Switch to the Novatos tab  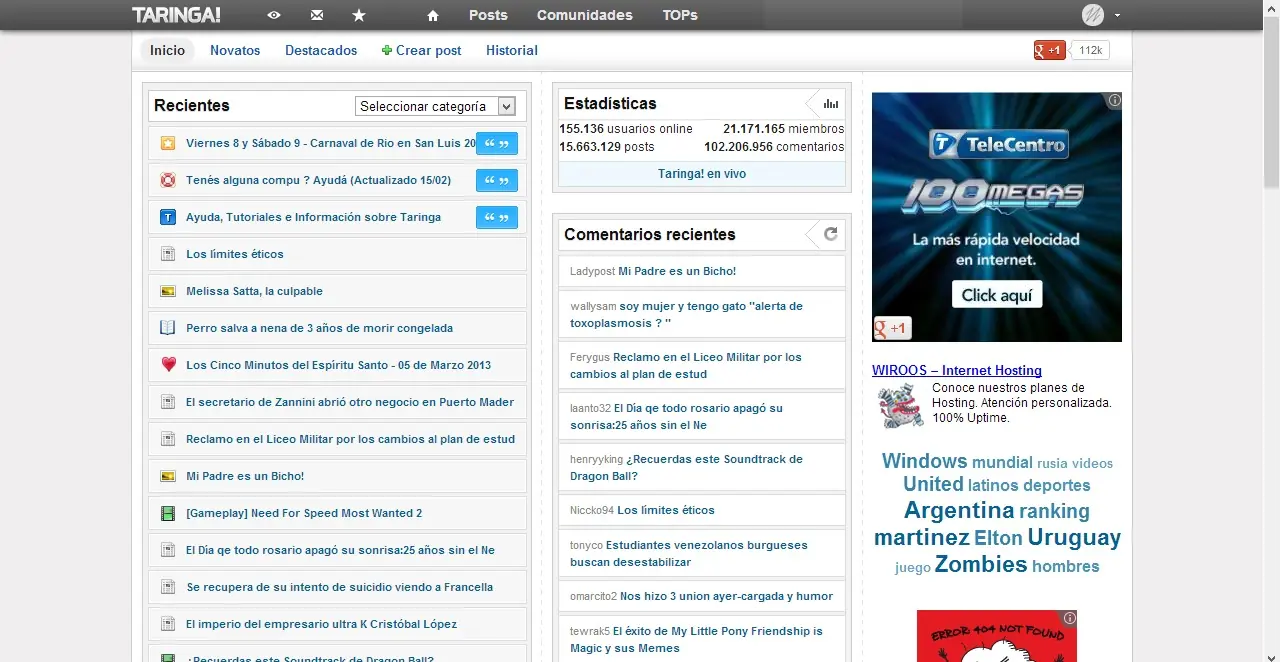coord(235,50)
